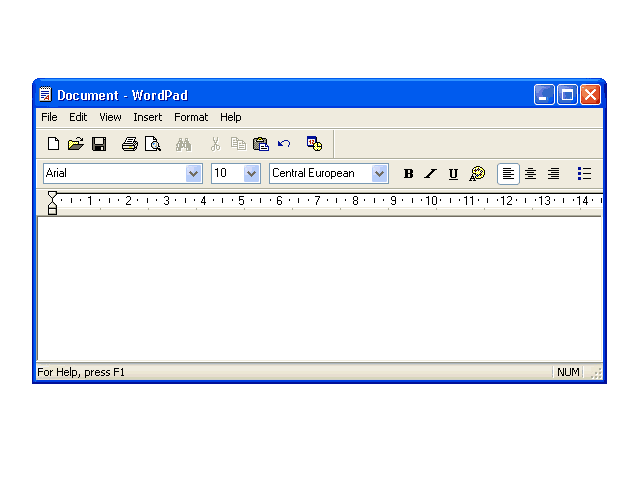
Task: Open the Help menu
Action: (x=231, y=118)
